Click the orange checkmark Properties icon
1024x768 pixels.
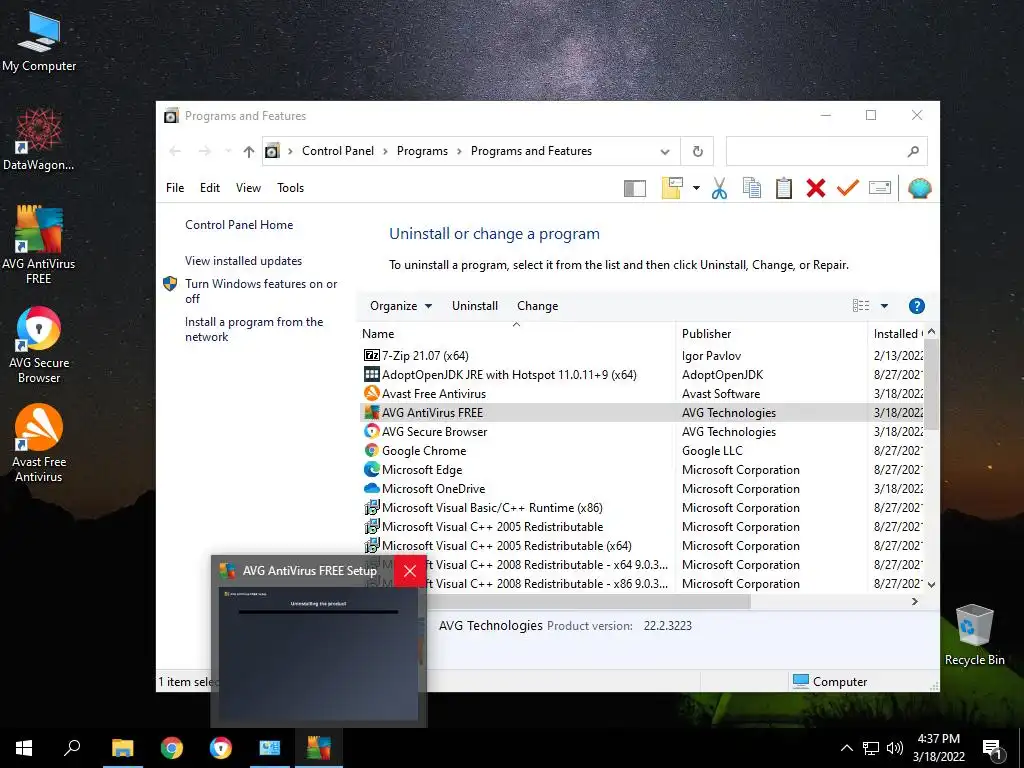848,188
